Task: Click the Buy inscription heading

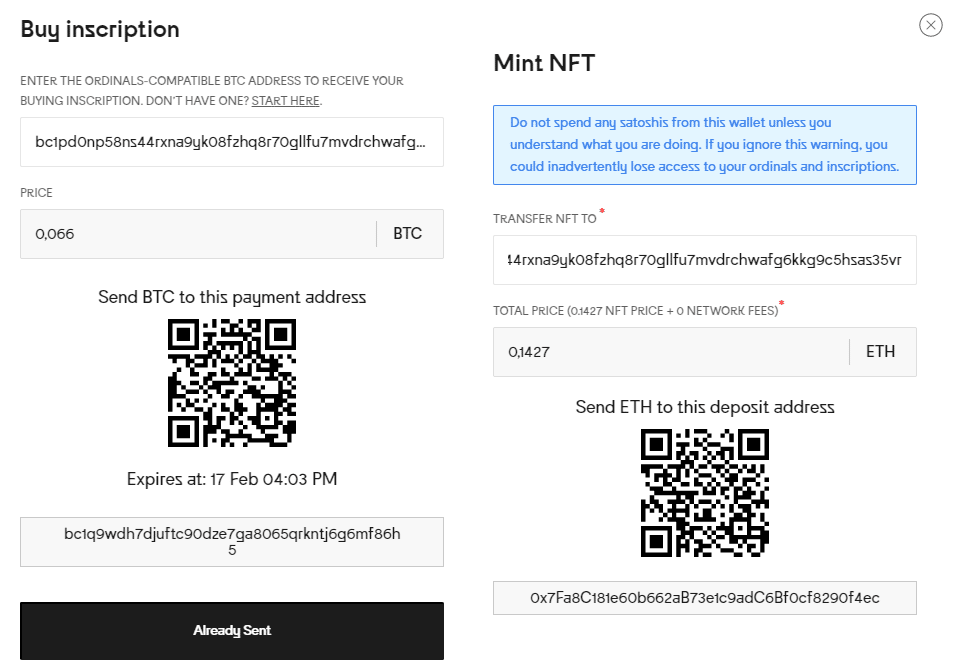Action: coord(100,30)
